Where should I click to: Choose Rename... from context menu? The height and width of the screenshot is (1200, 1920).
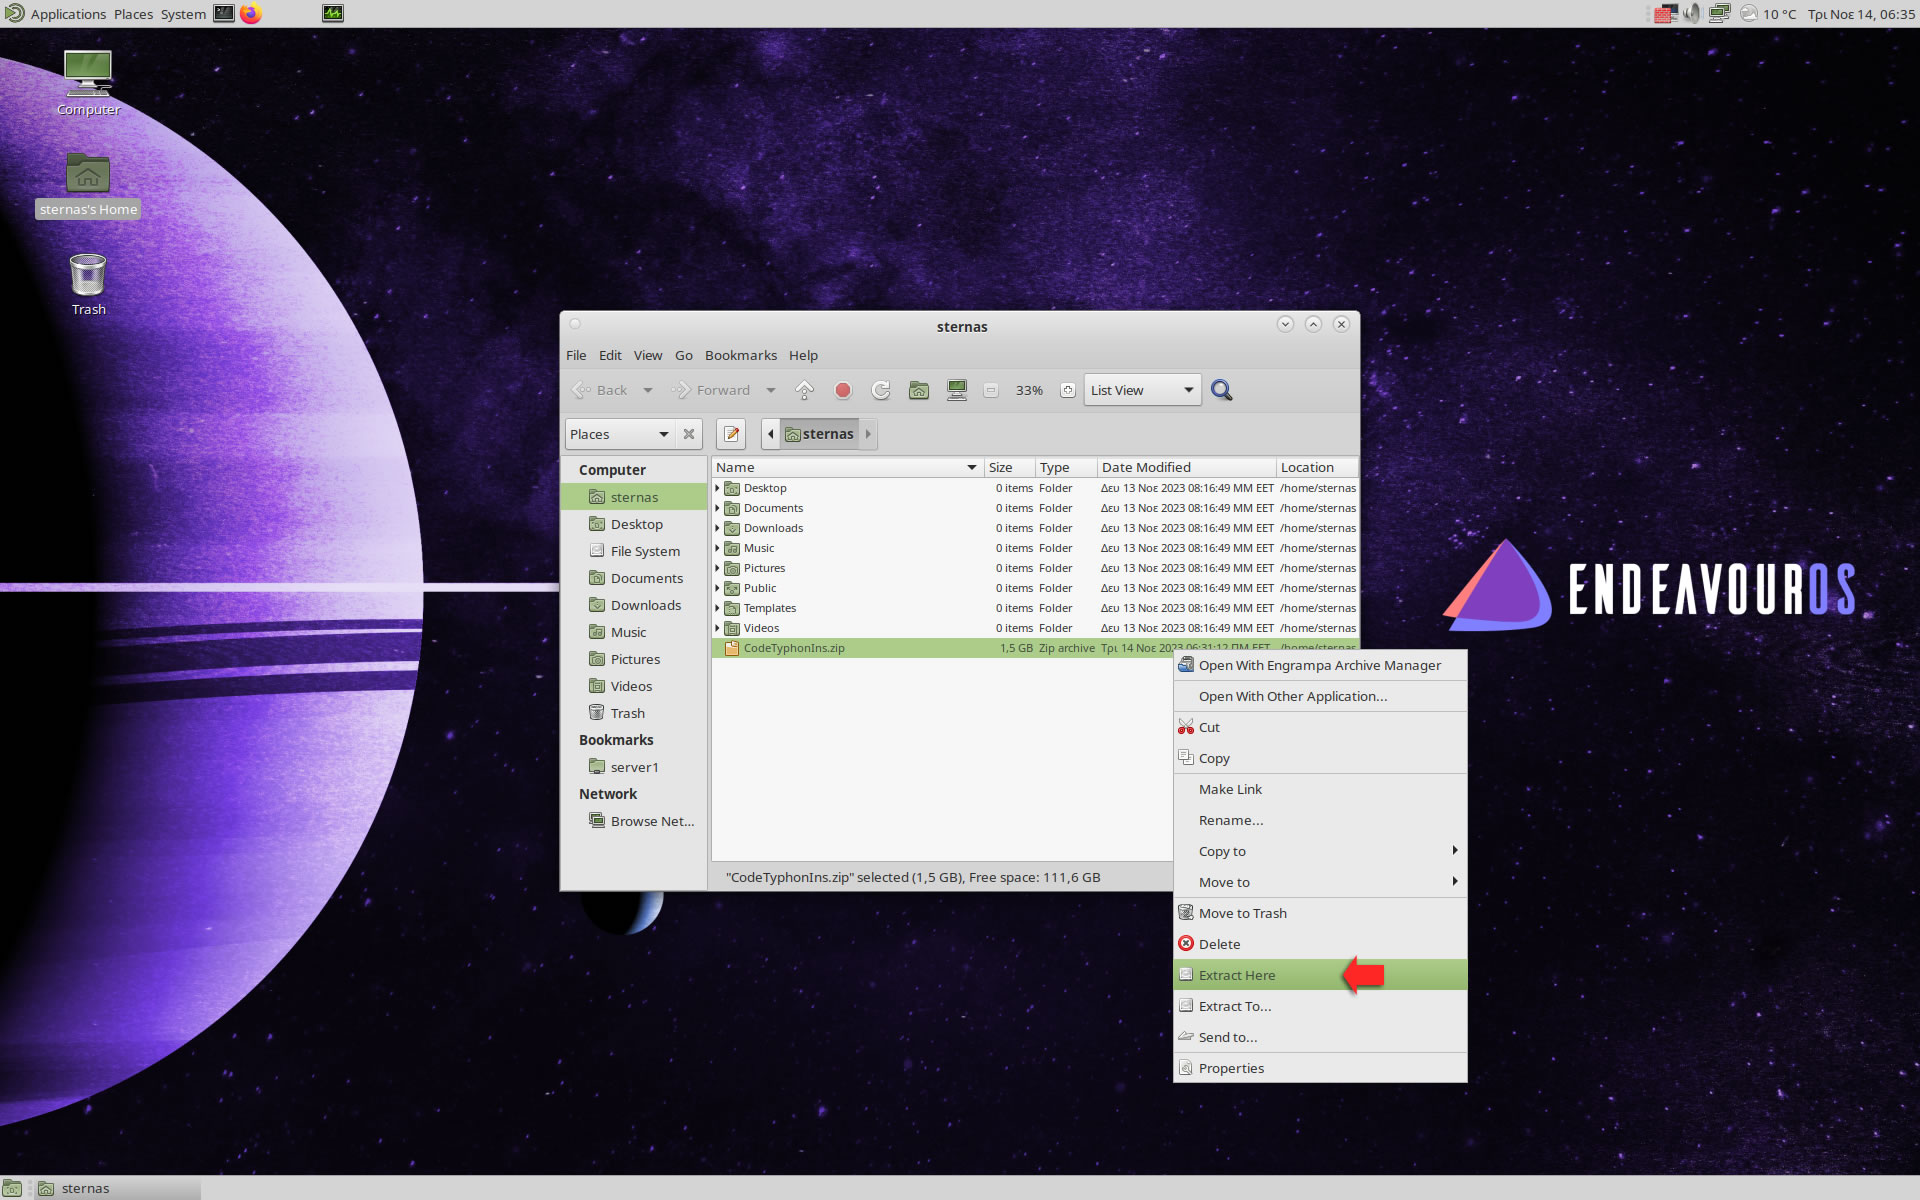(x=1320, y=820)
